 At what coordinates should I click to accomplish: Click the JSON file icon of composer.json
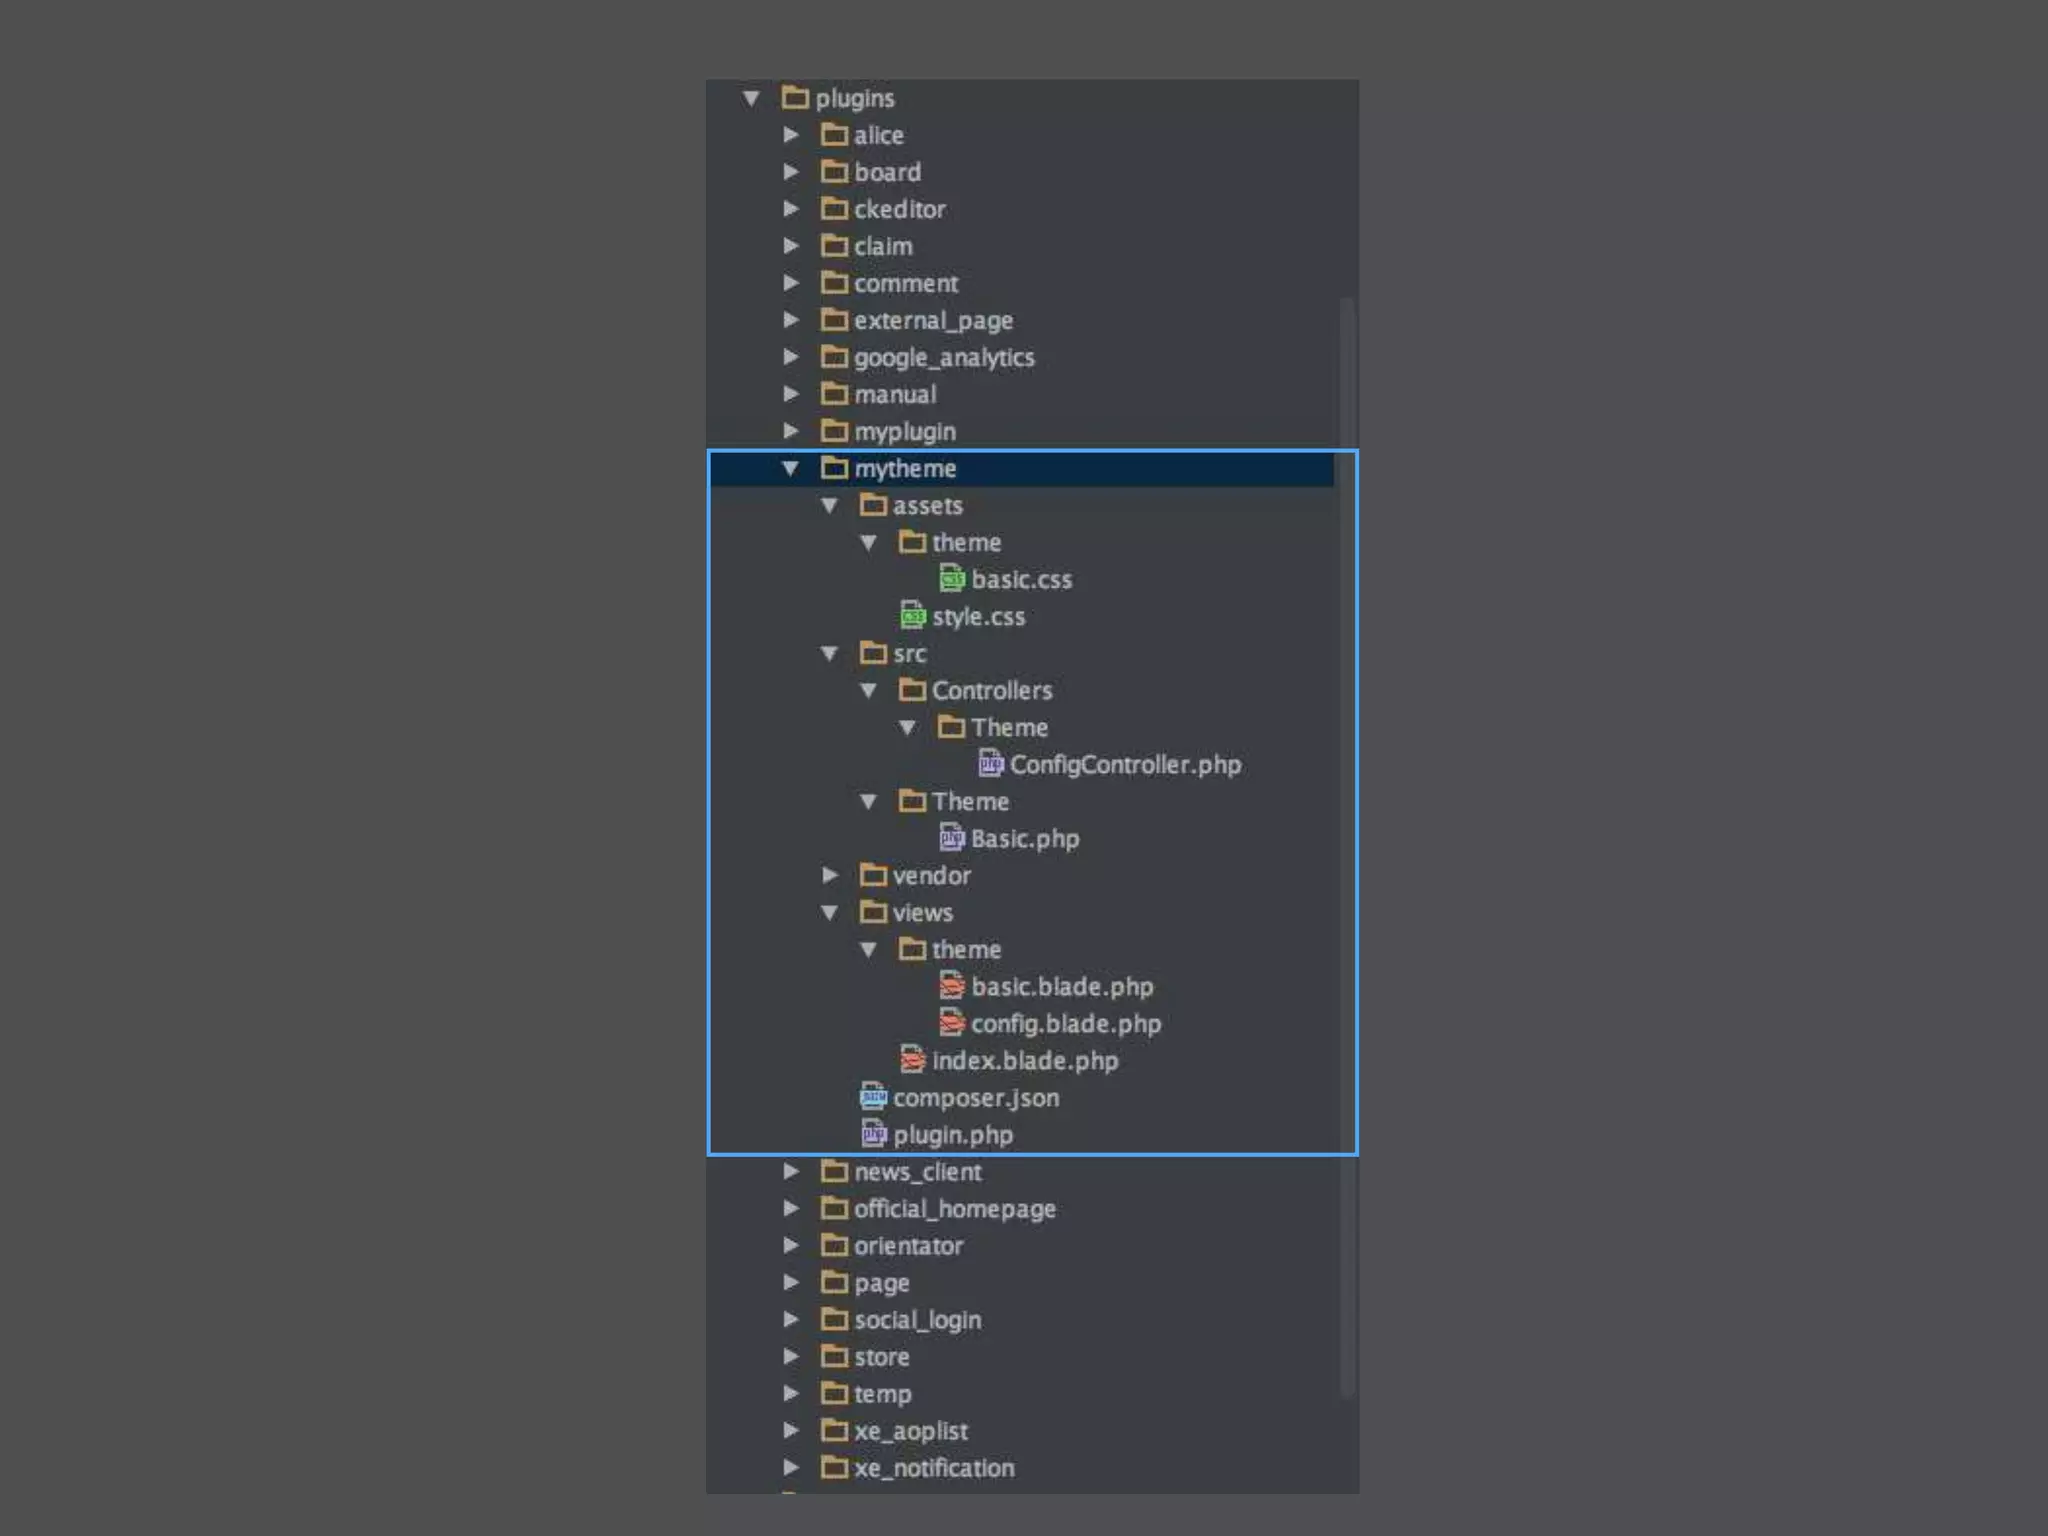873,1097
